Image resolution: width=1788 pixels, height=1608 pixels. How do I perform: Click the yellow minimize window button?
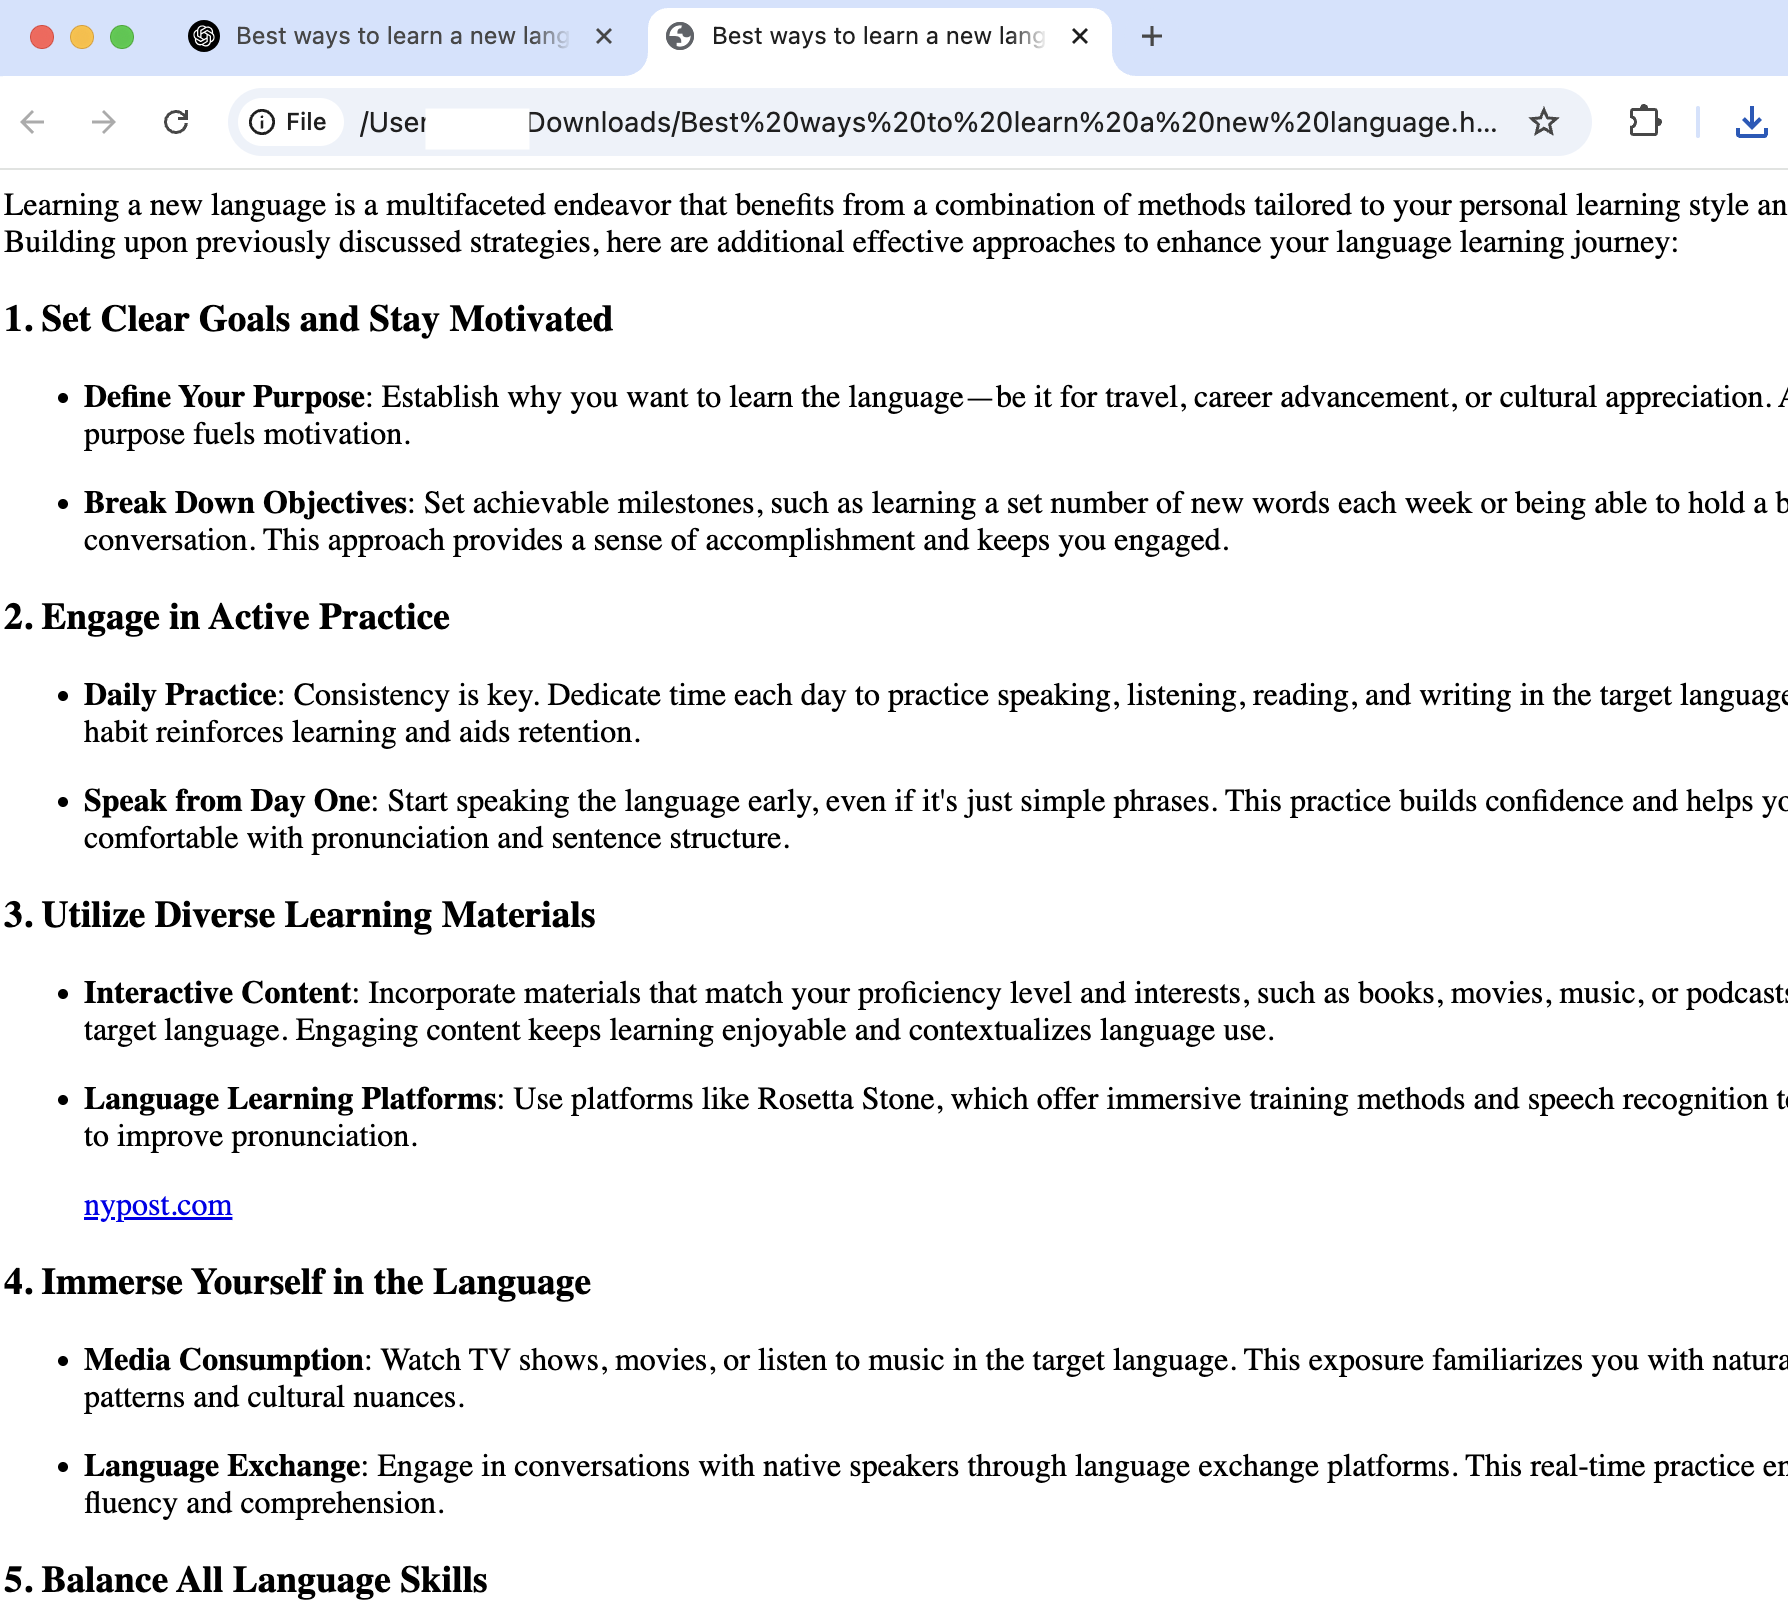pos(82,37)
